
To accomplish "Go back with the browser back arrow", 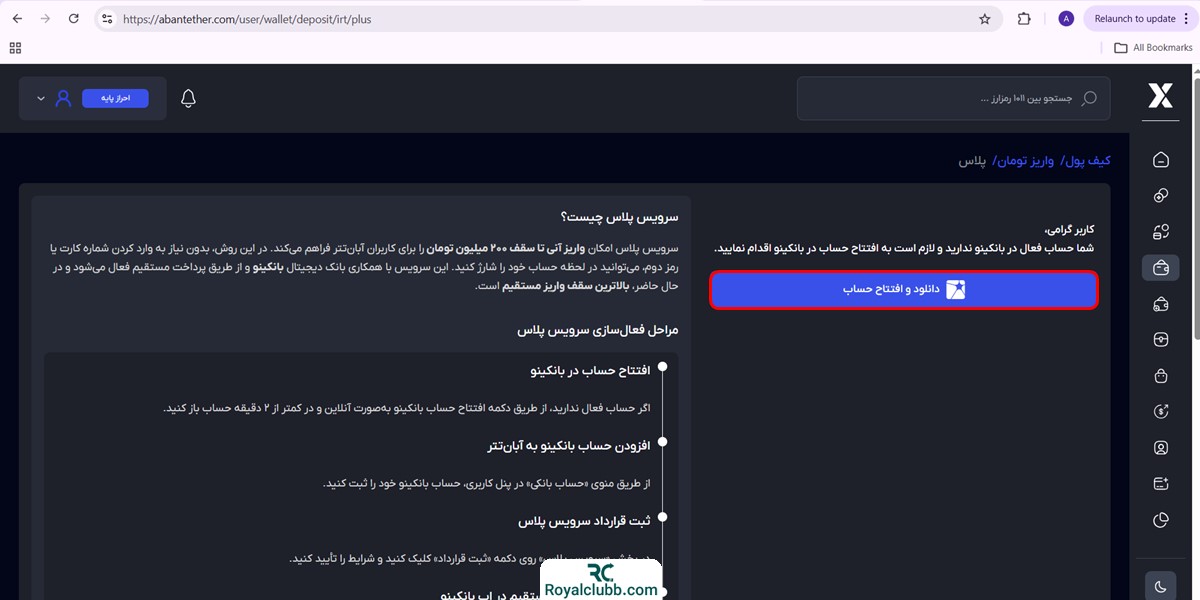I will click(17, 18).
